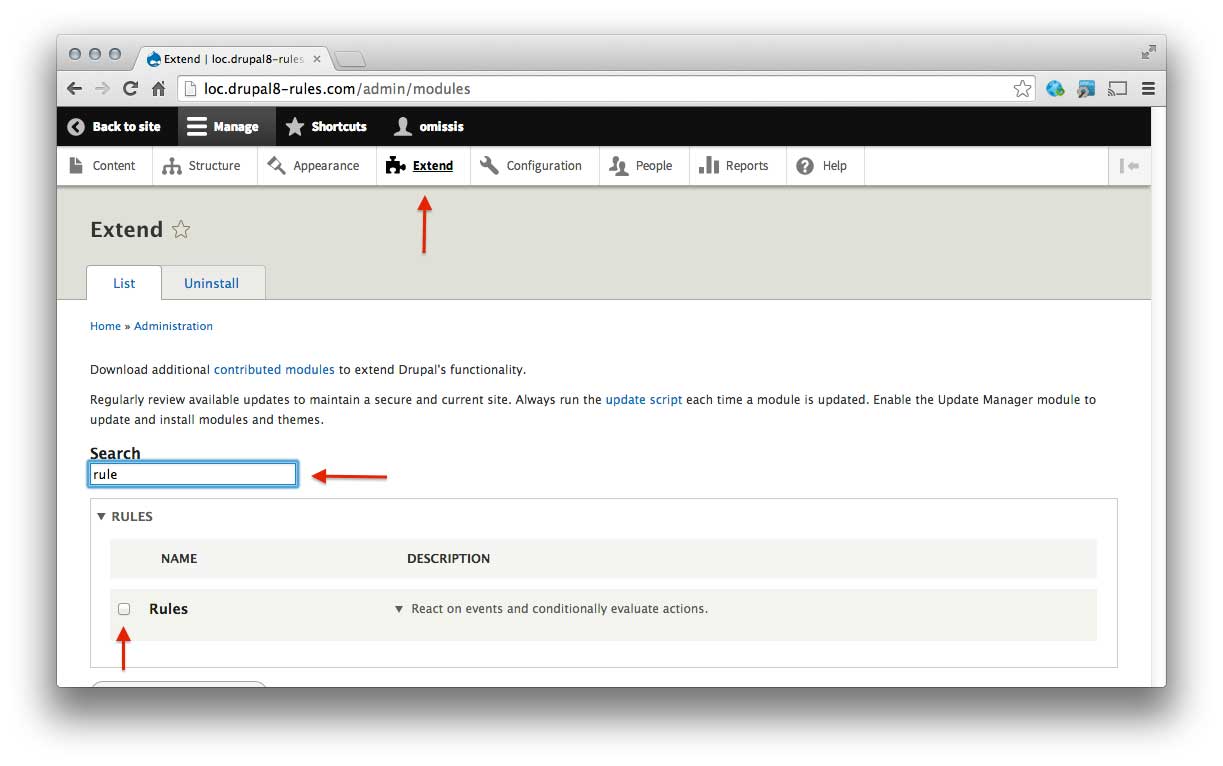Screen dimensions: 1223x766
Task: Open the People admin menu item
Action: [x=642, y=166]
